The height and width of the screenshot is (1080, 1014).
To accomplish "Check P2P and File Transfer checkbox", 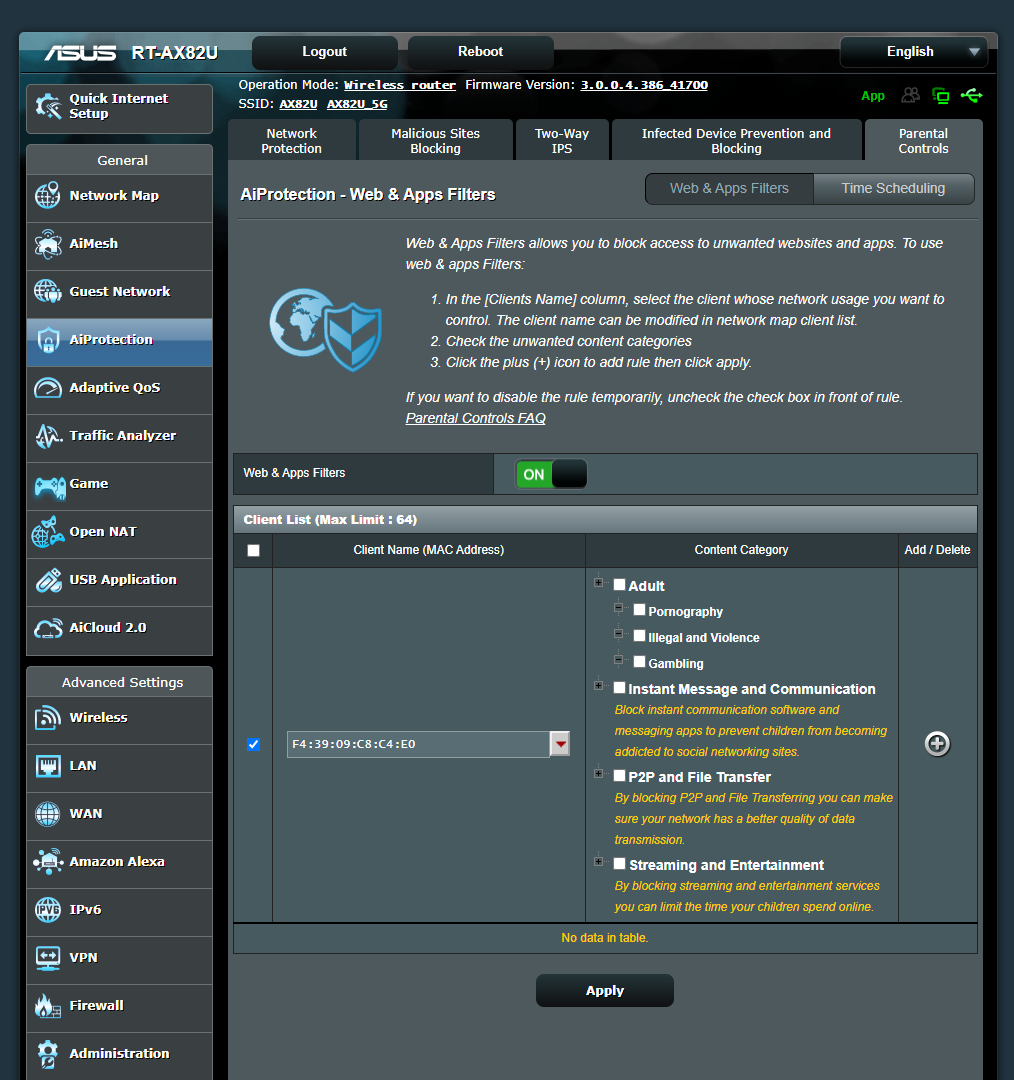I will click(619, 776).
